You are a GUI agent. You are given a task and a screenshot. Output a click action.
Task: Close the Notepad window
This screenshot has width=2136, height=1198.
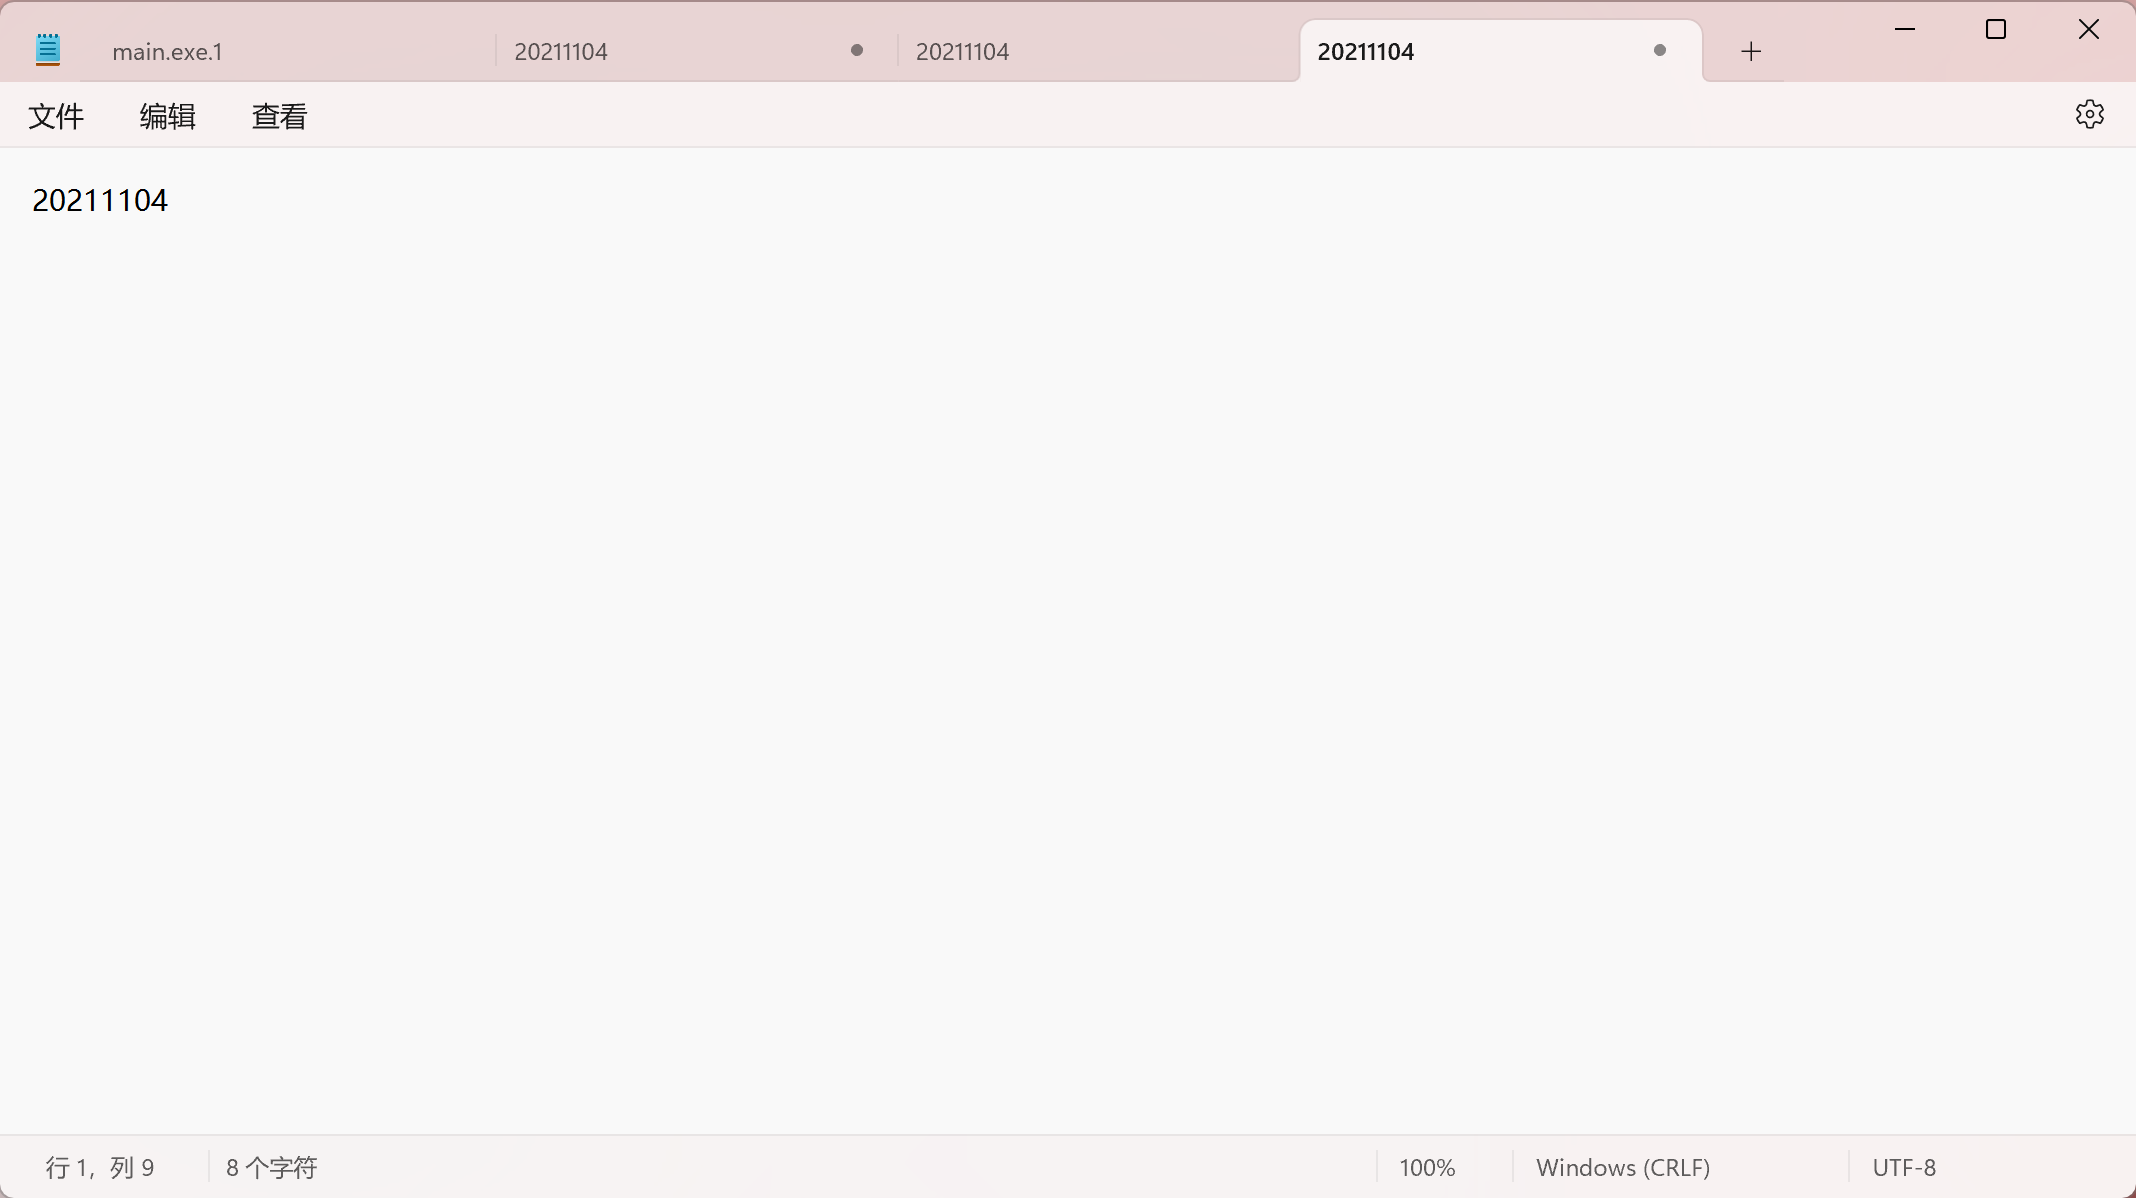click(2088, 30)
